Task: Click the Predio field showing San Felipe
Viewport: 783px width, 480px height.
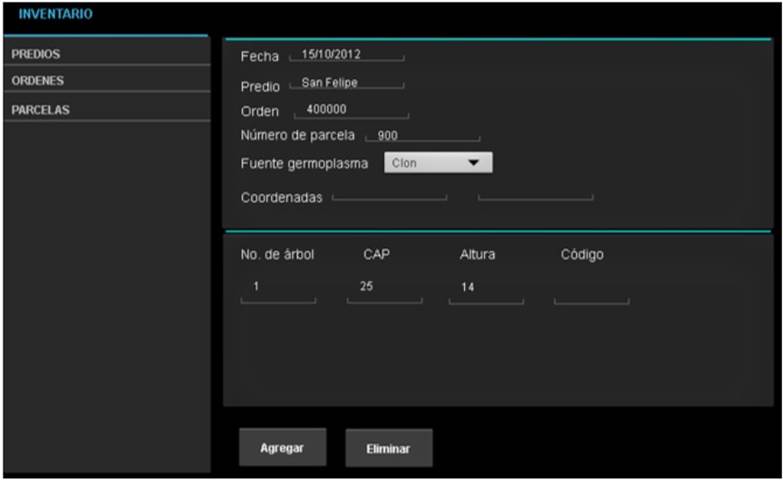Action: click(346, 83)
